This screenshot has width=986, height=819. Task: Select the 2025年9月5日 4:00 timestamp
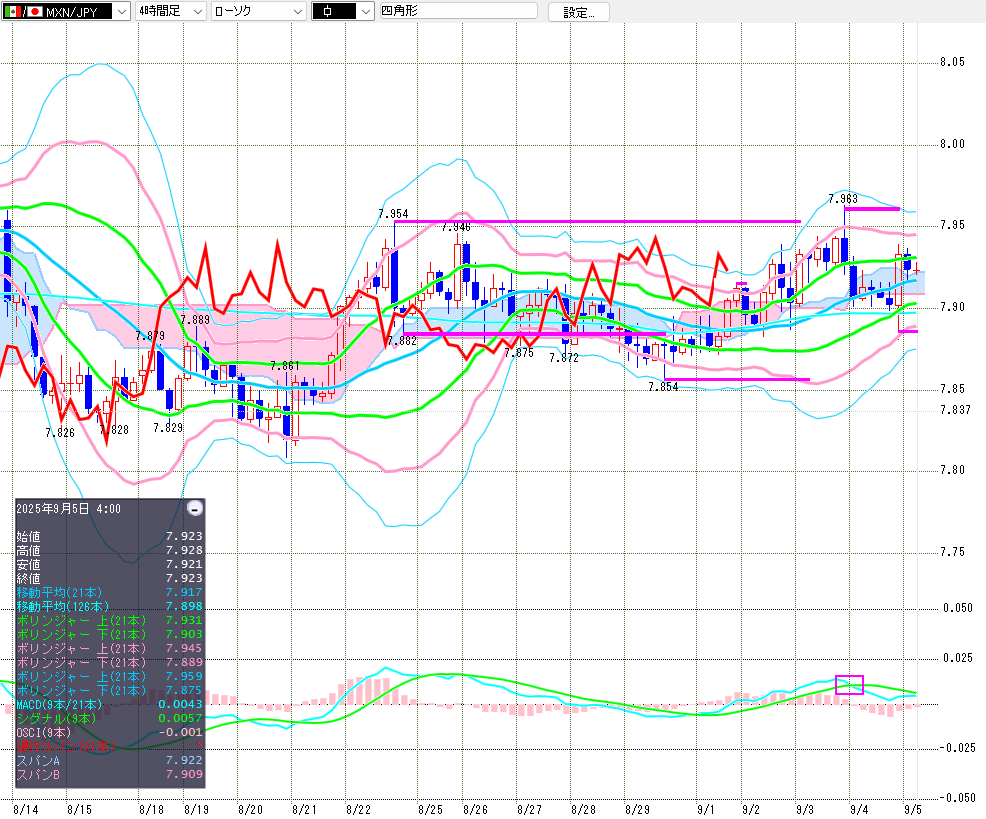tap(69, 509)
